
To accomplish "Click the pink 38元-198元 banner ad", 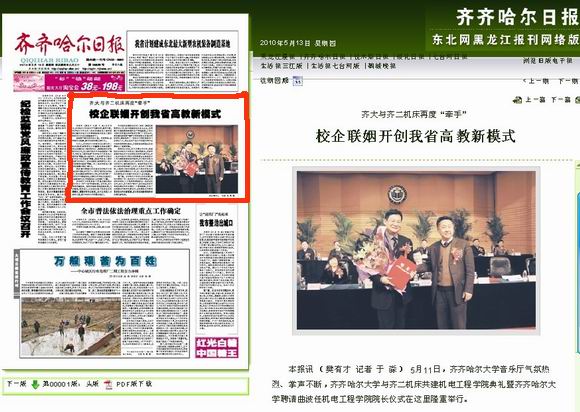I will [69, 82].
